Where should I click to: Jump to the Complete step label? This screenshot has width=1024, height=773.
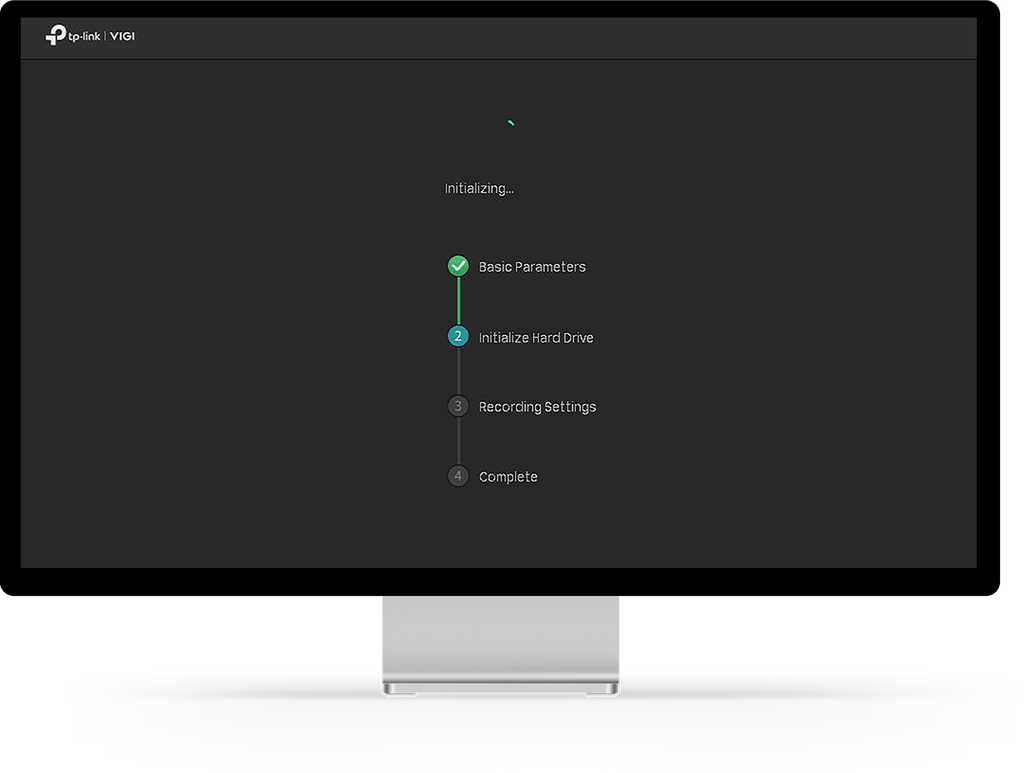(x=508, y=477)
